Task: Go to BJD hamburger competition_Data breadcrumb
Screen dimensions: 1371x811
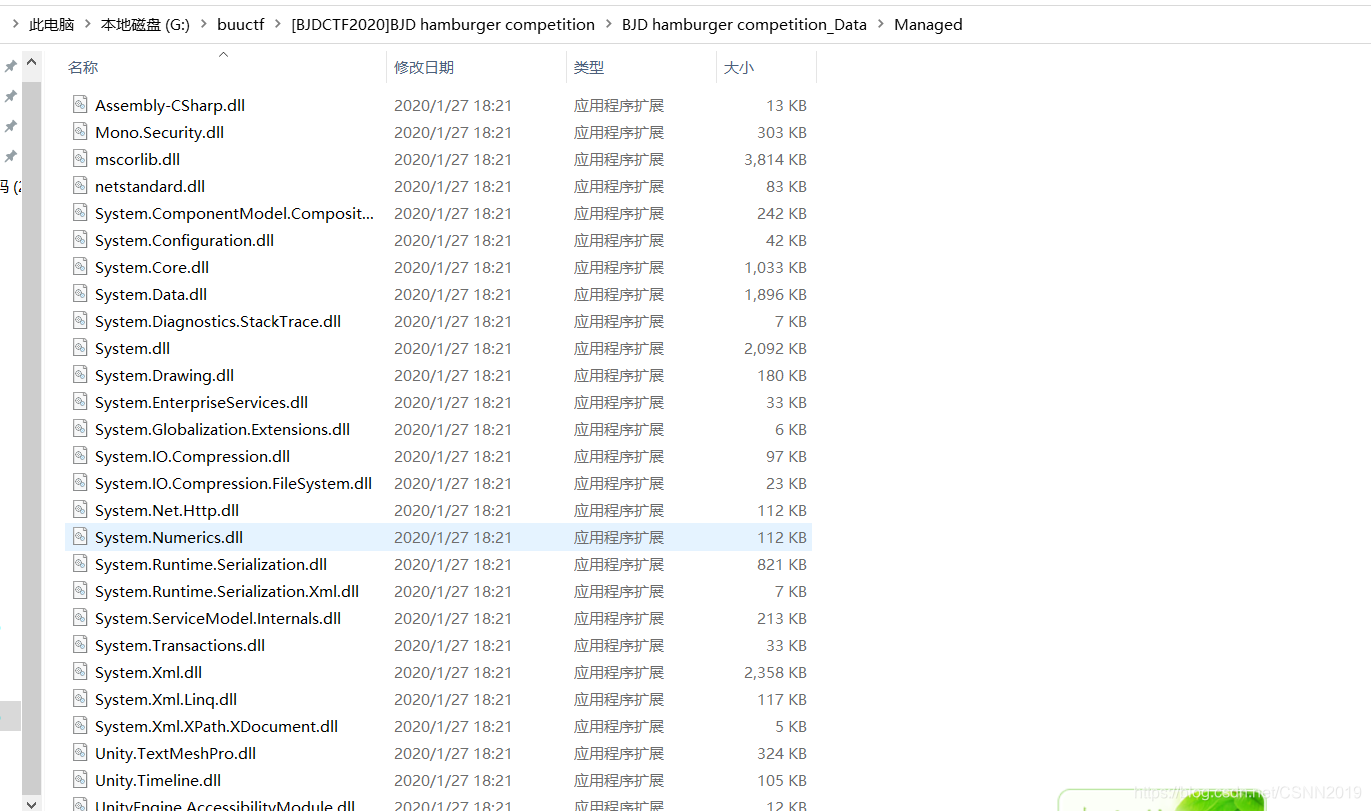Action: [744, 24]
